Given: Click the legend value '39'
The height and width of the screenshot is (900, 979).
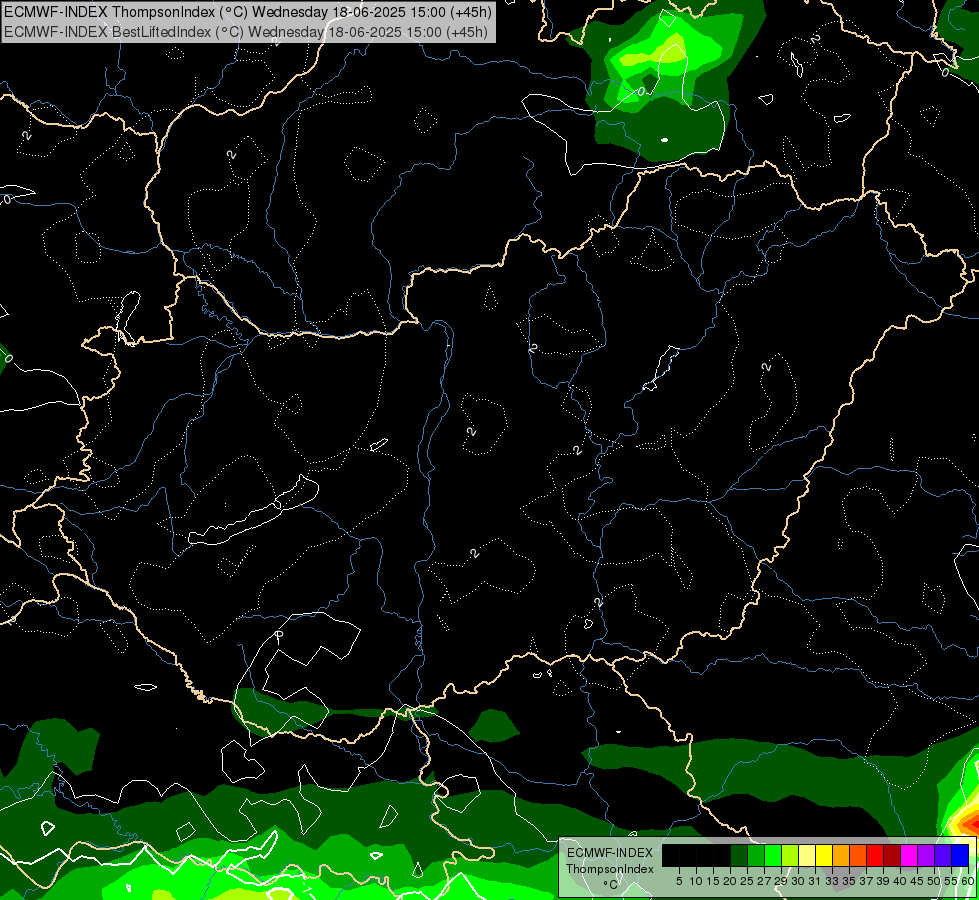Looking at the screenshot, I should pos(883,881).
